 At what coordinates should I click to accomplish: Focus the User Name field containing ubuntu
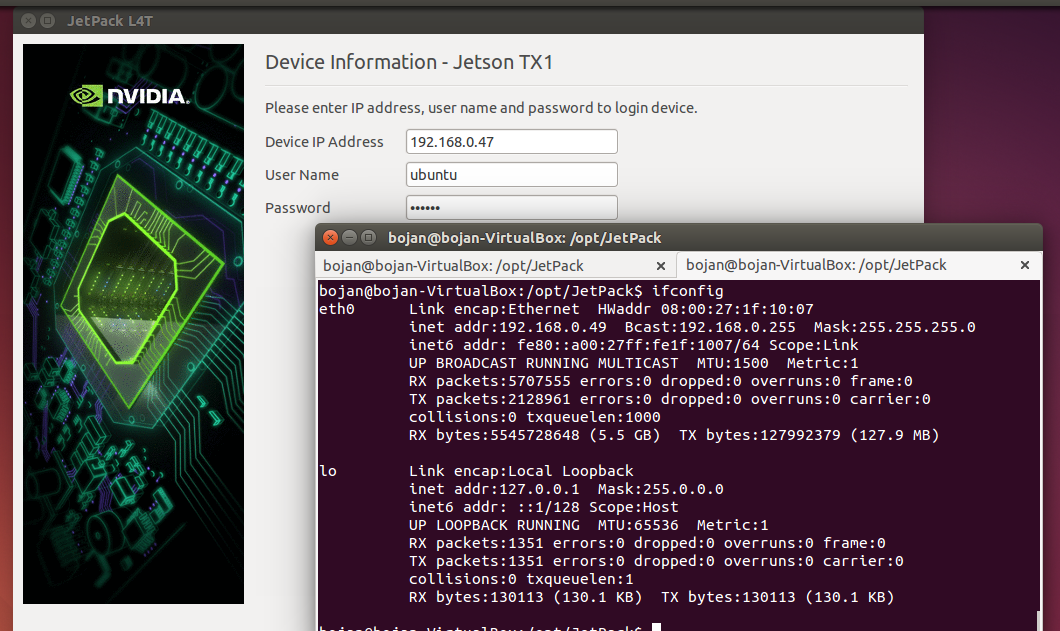pos(511,174)
